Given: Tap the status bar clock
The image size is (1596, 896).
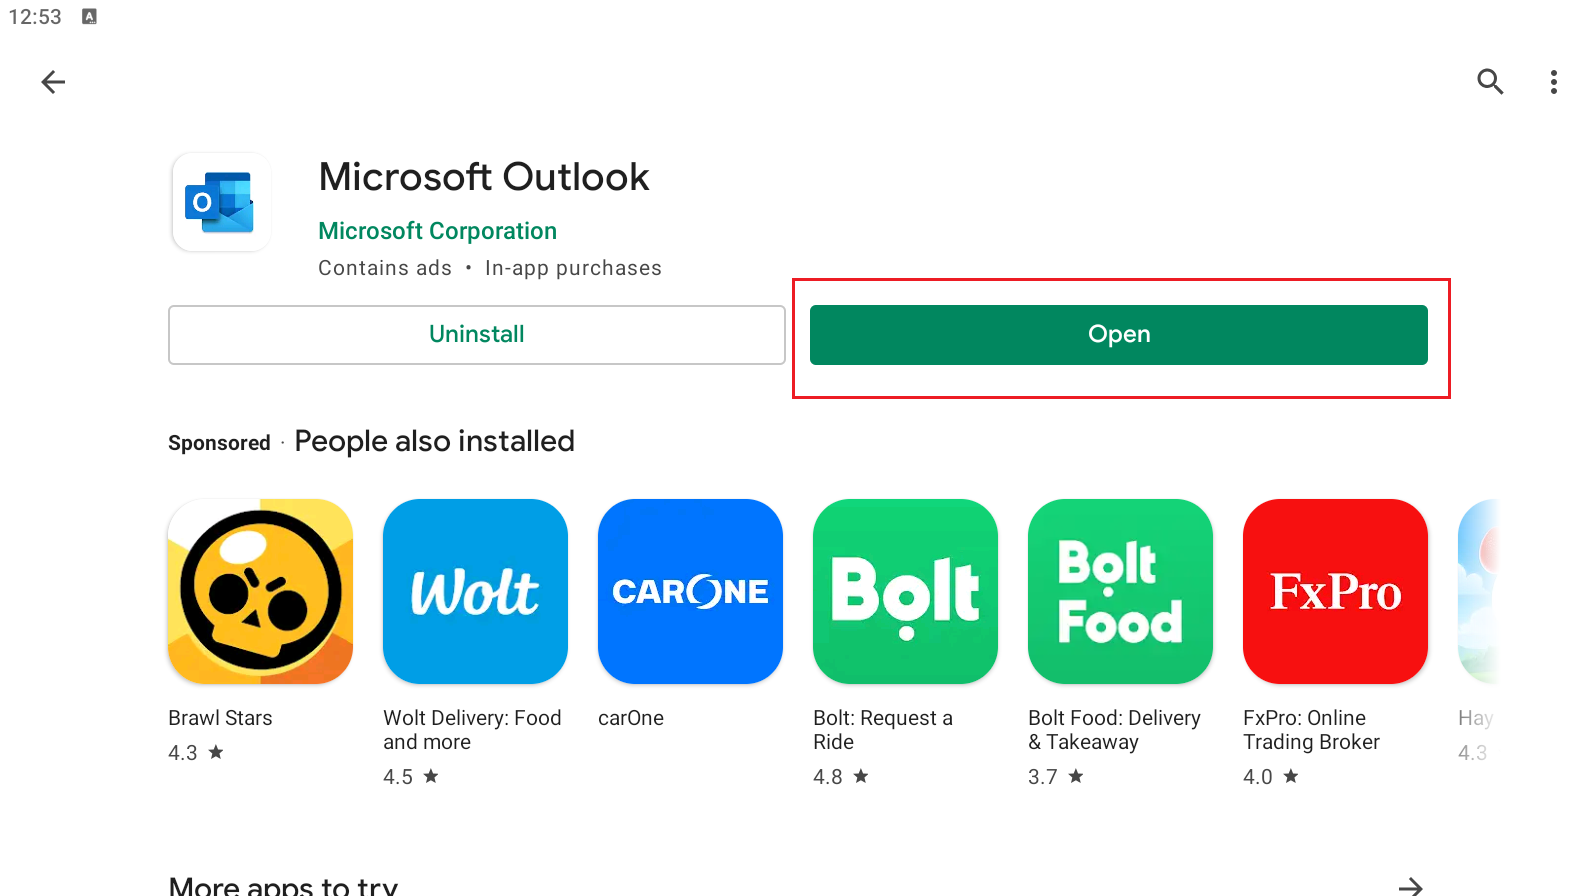Looking at the screenshot, I should (35, 15).
